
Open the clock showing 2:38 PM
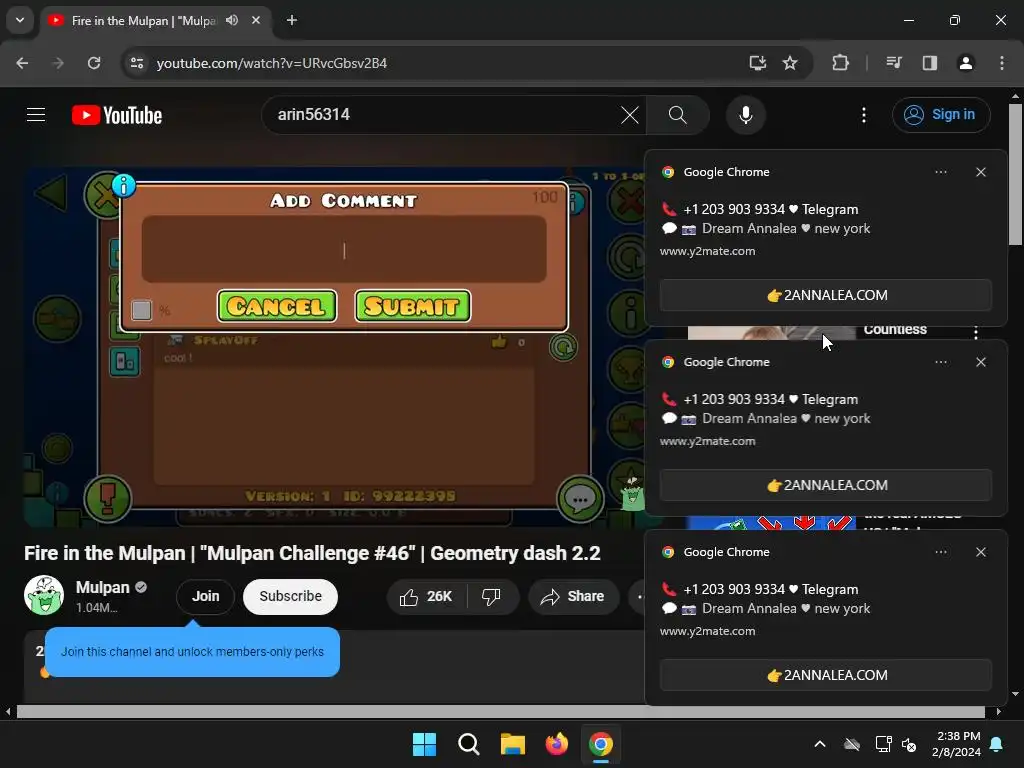[x=957, y=744]
